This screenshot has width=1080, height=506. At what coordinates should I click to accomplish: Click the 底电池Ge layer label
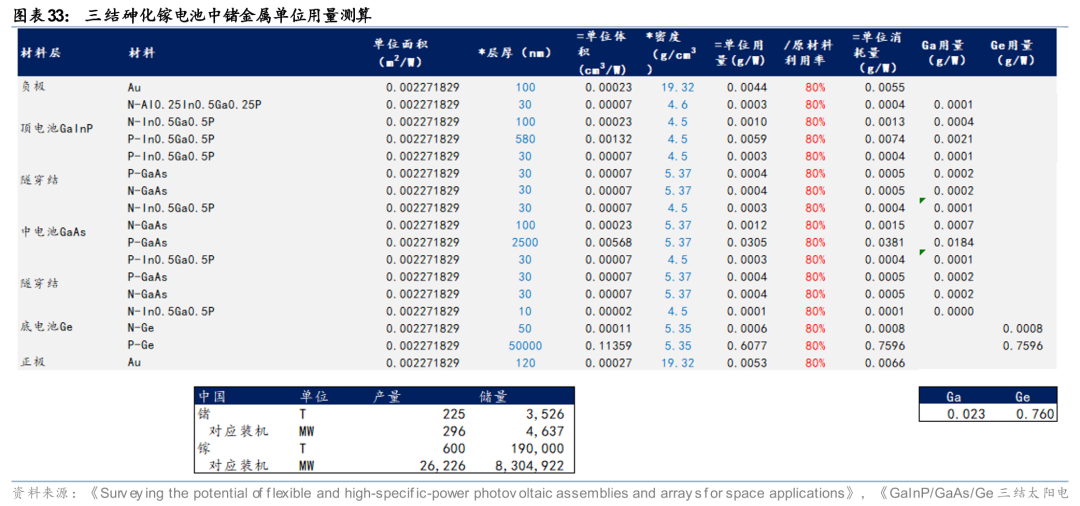(x=47, y=326)
